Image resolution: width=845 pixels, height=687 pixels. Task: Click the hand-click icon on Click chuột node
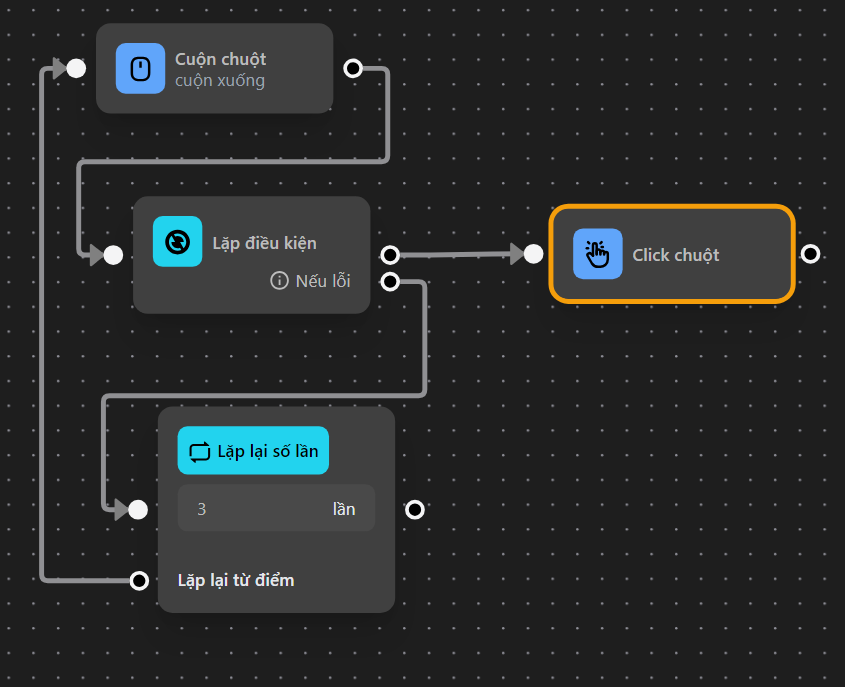[597, 254]
